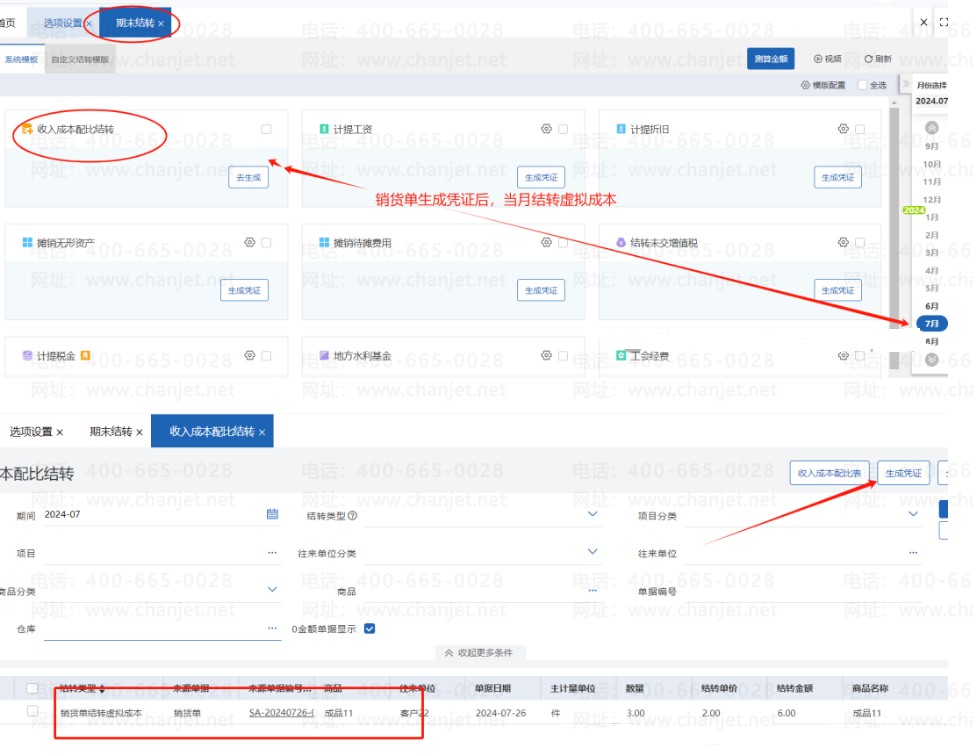Tick the 计提工资 card checkbox
The height and width of the screenshot is (753, 973).
(x=563, y=129)
